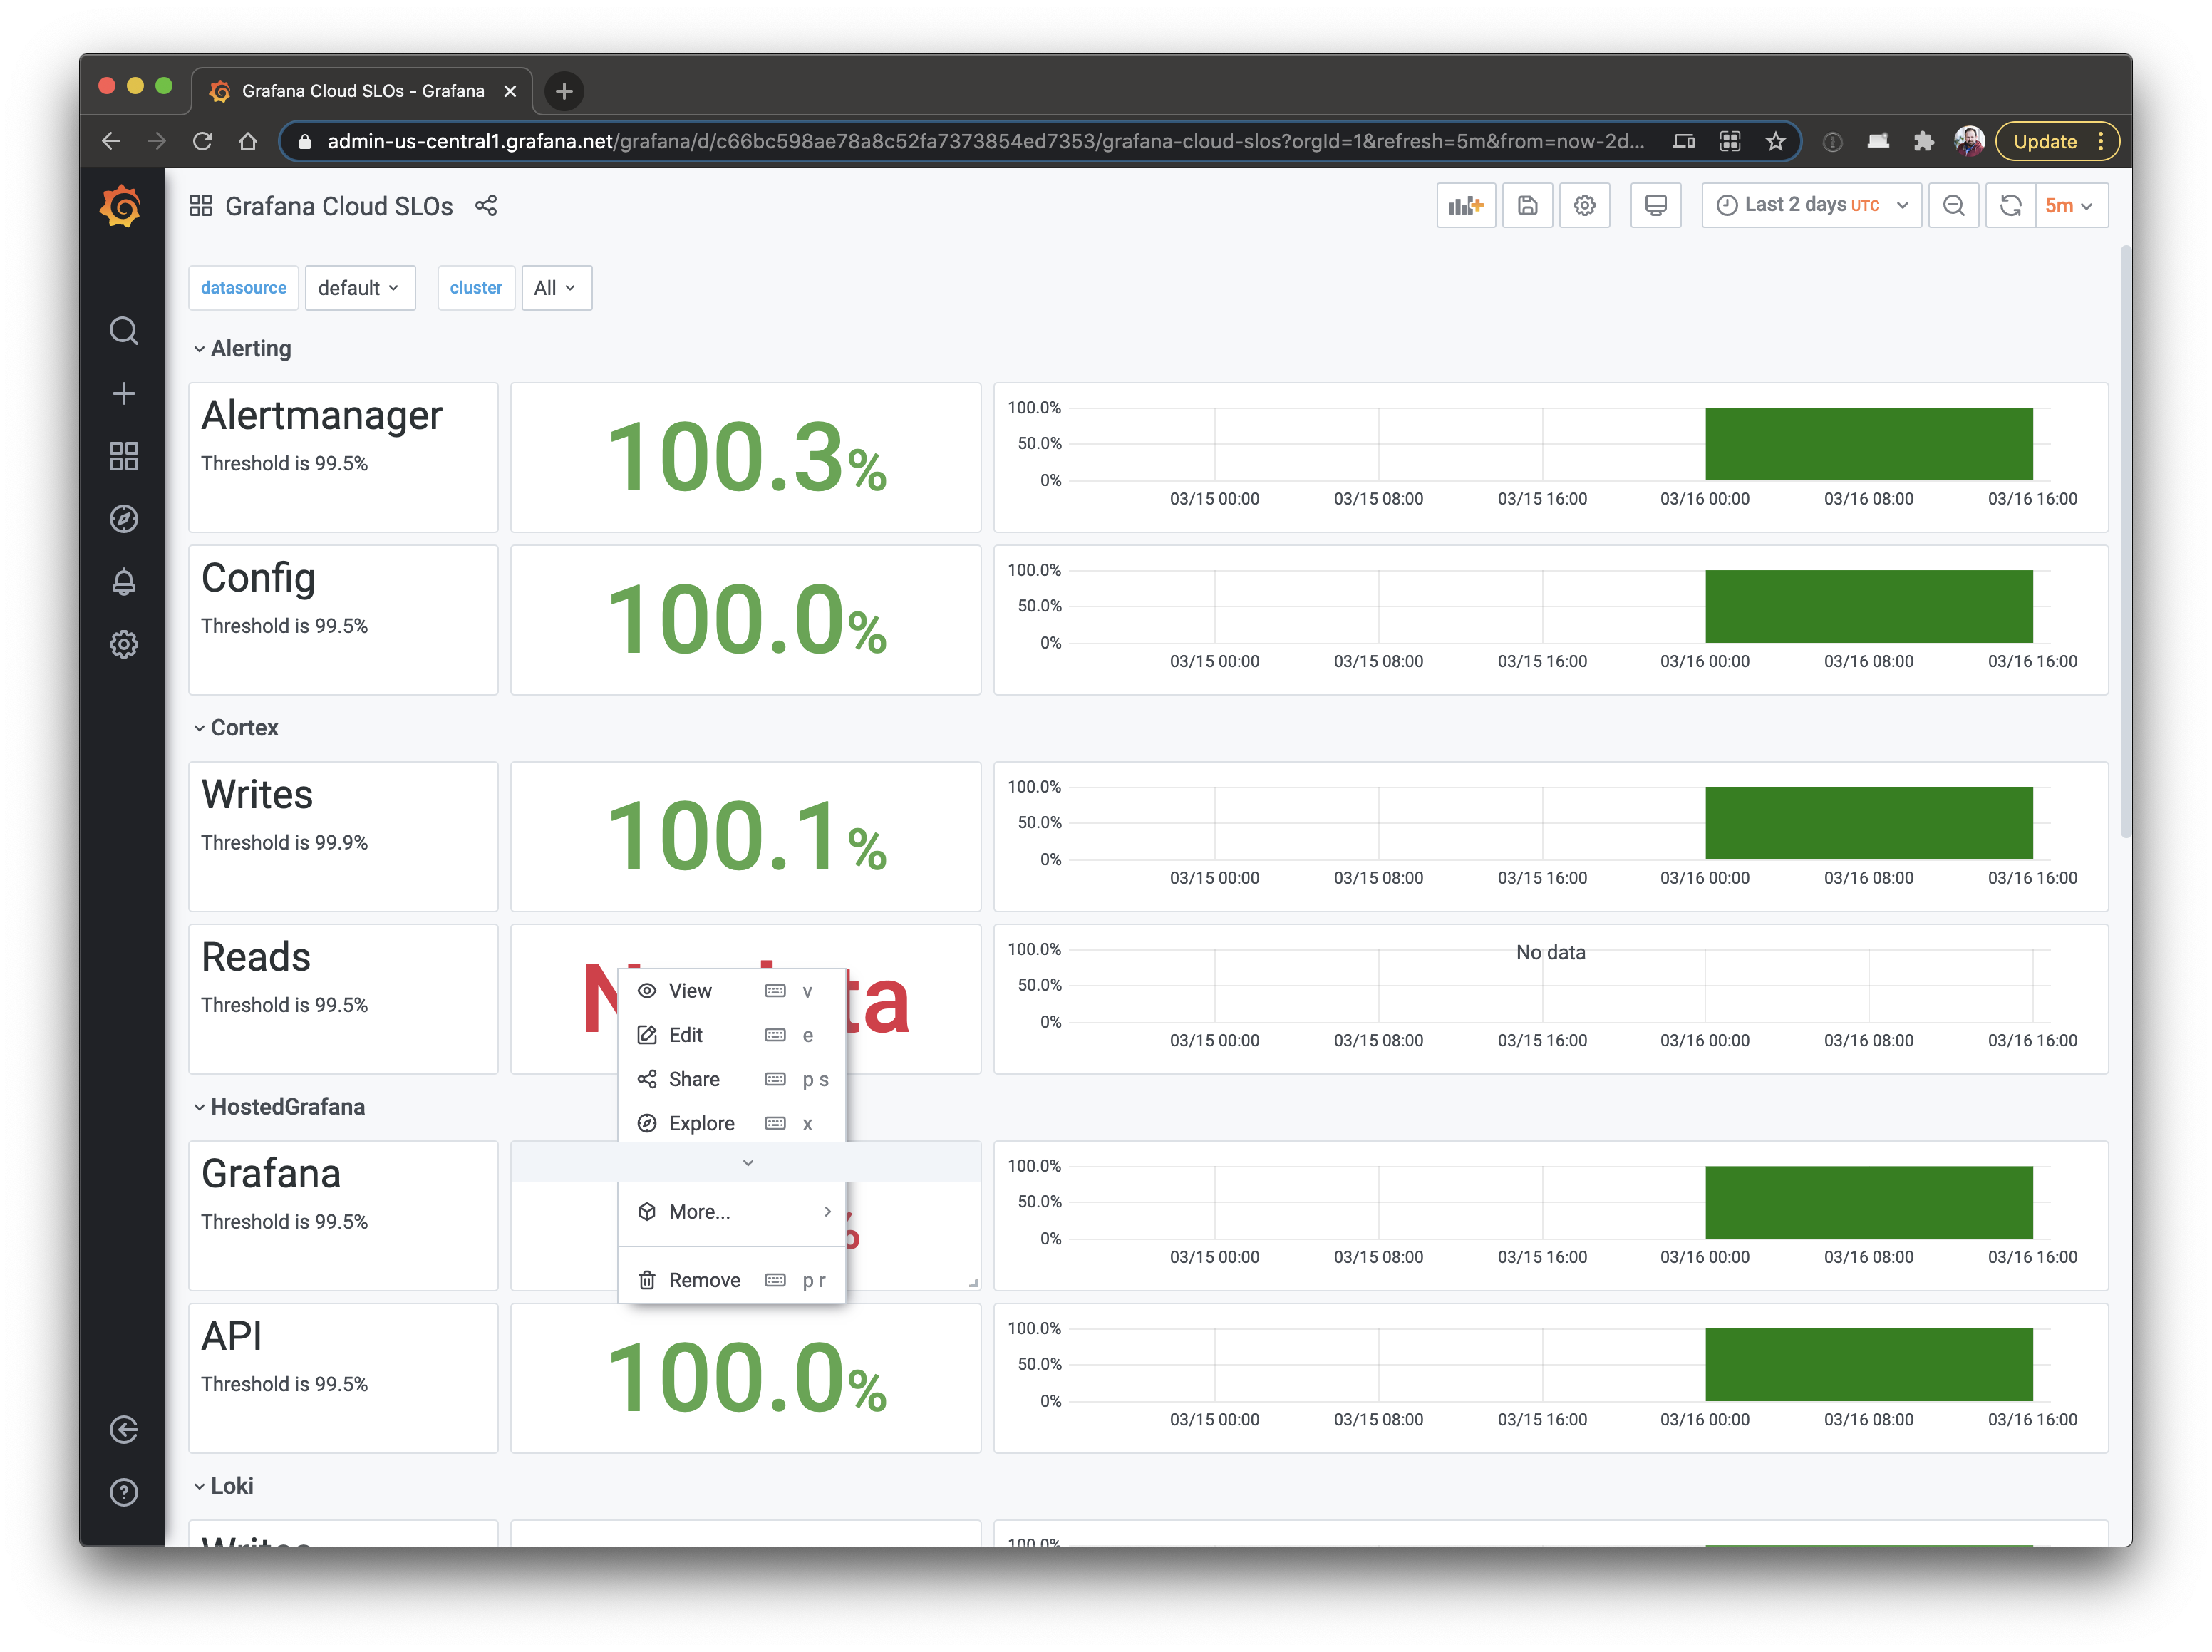Share dashboard icon next to title

486,206
